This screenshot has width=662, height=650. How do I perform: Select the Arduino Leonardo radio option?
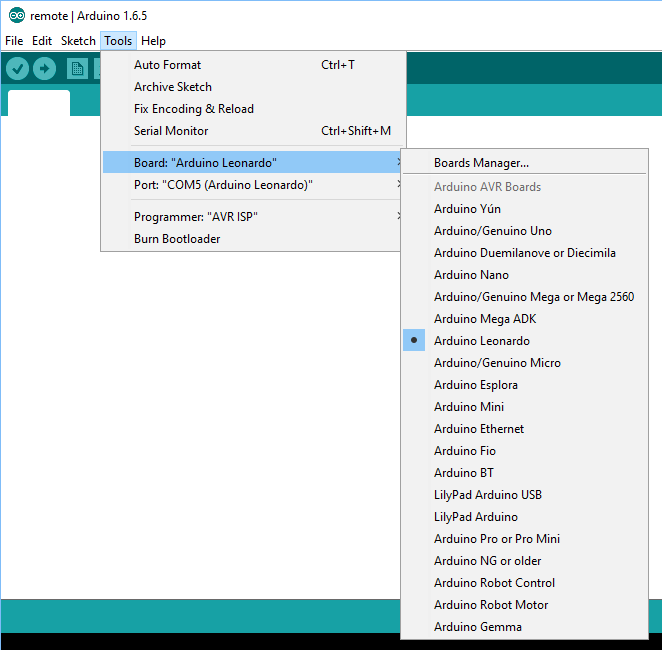(482, 341)
